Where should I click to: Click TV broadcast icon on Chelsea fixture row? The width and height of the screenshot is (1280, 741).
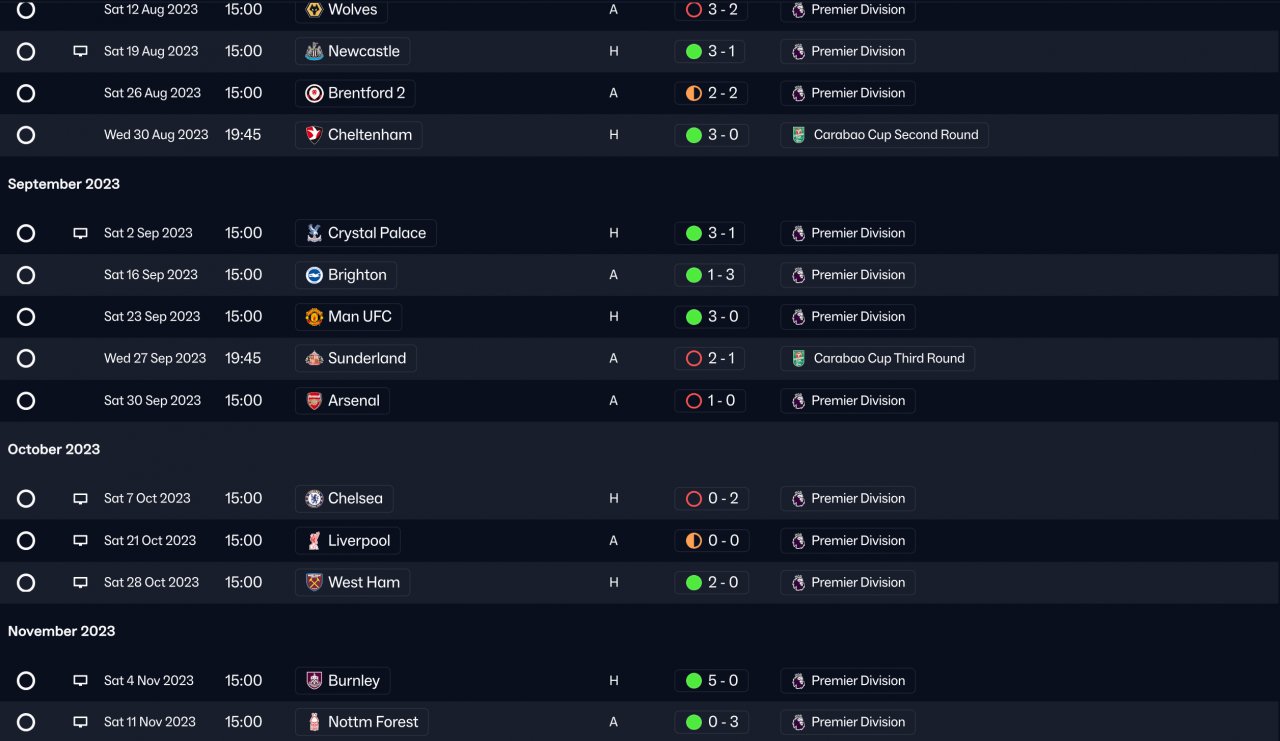[x=81, y=499]
